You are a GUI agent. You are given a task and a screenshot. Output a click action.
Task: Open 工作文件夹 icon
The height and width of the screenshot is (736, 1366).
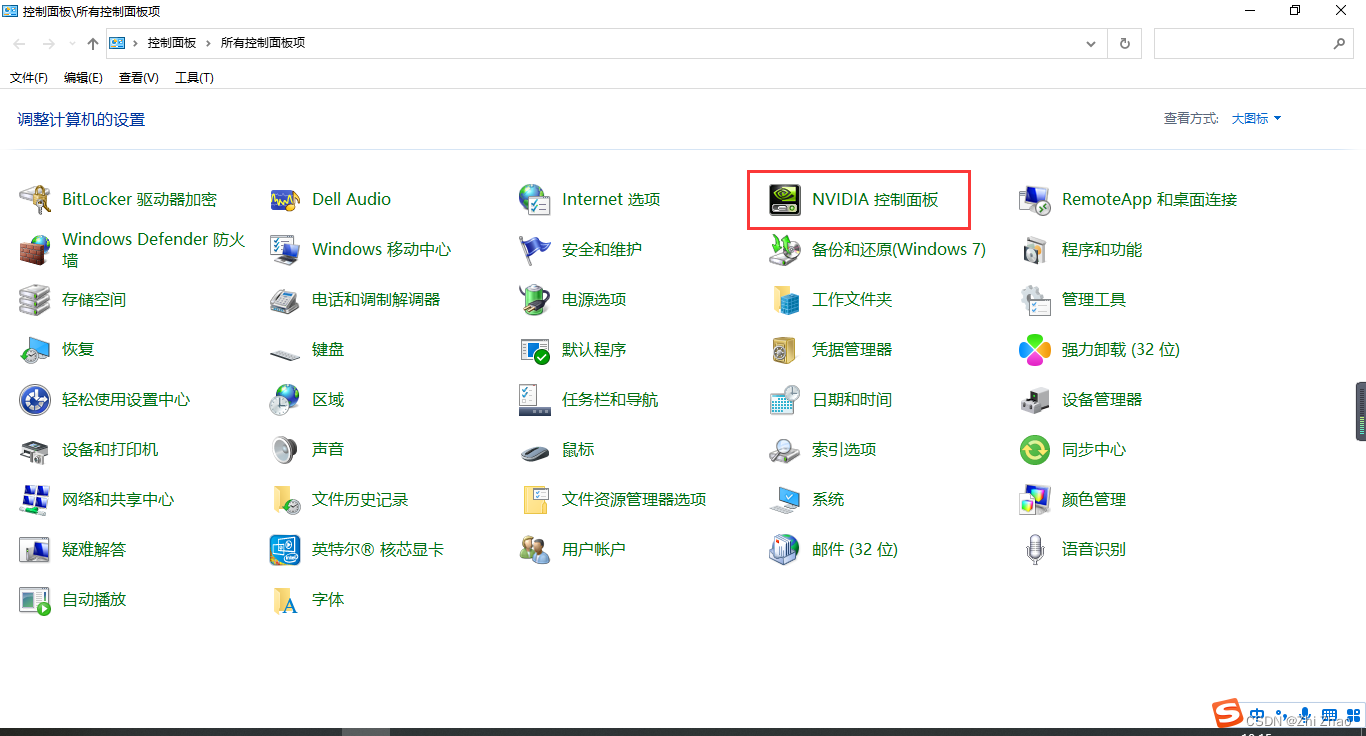click(785, 299)
